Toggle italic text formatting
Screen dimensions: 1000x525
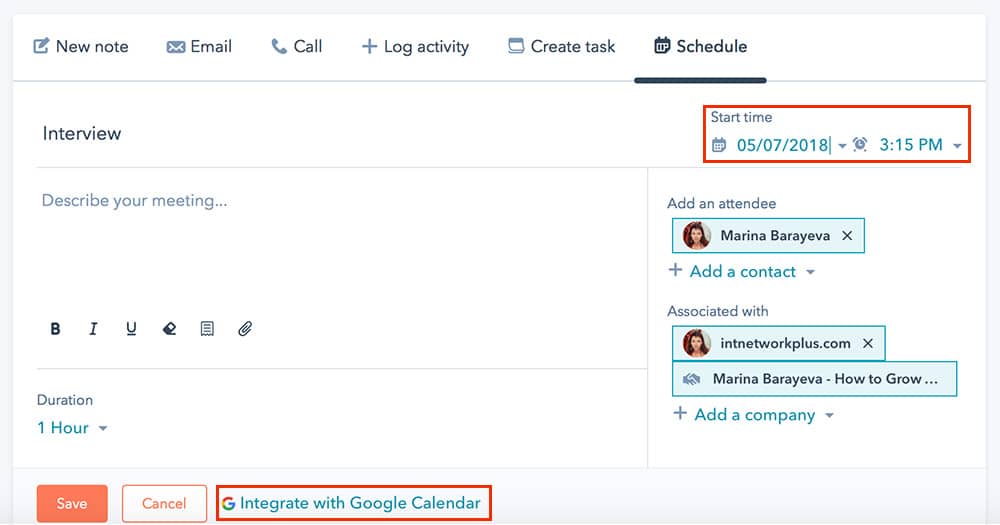93,328
